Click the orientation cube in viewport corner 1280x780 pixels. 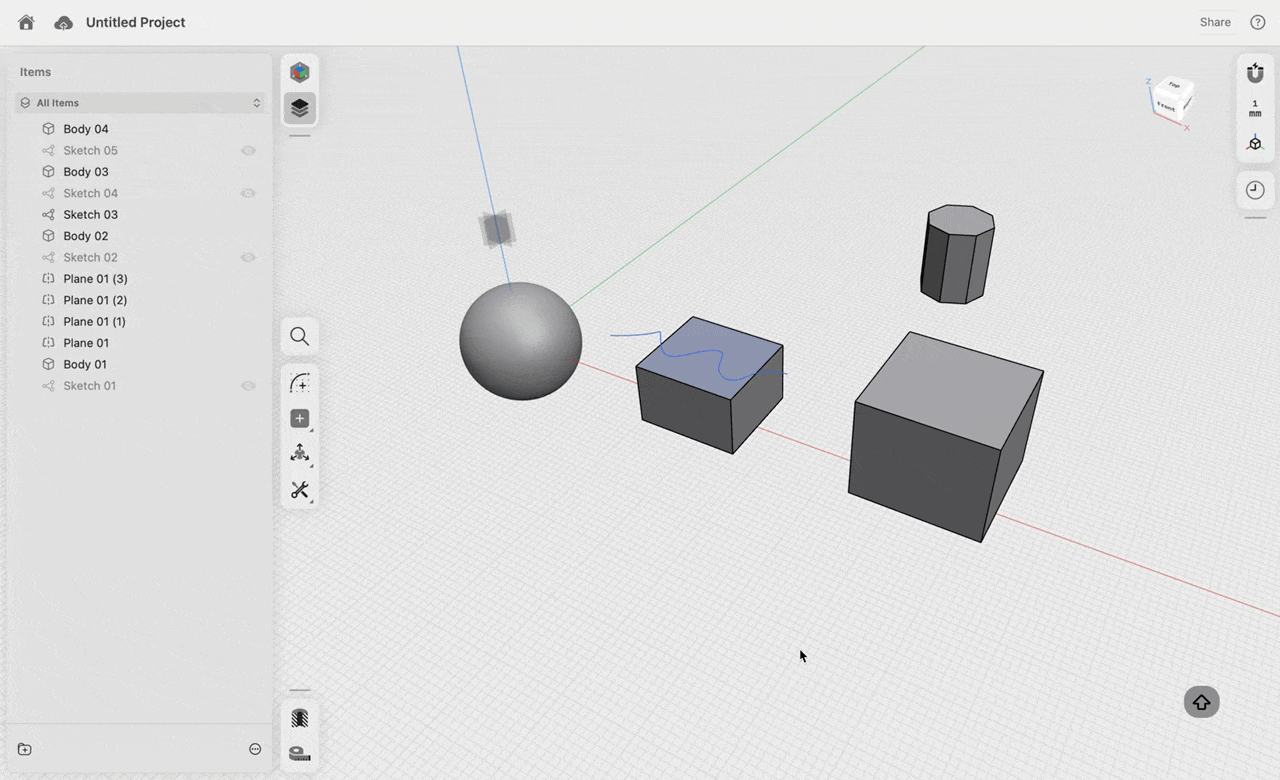coord(1172,100)
